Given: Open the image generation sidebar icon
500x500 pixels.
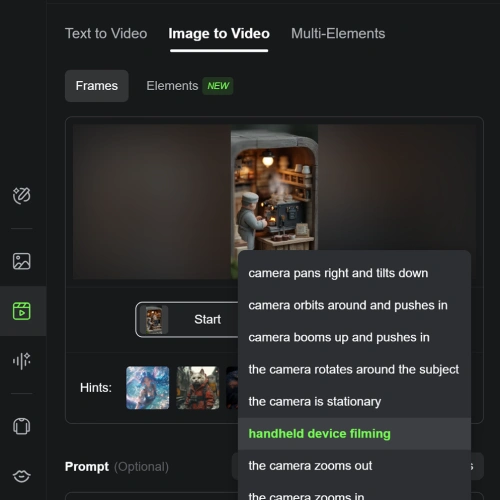Looking at the screenshot, I should [22, 261].
